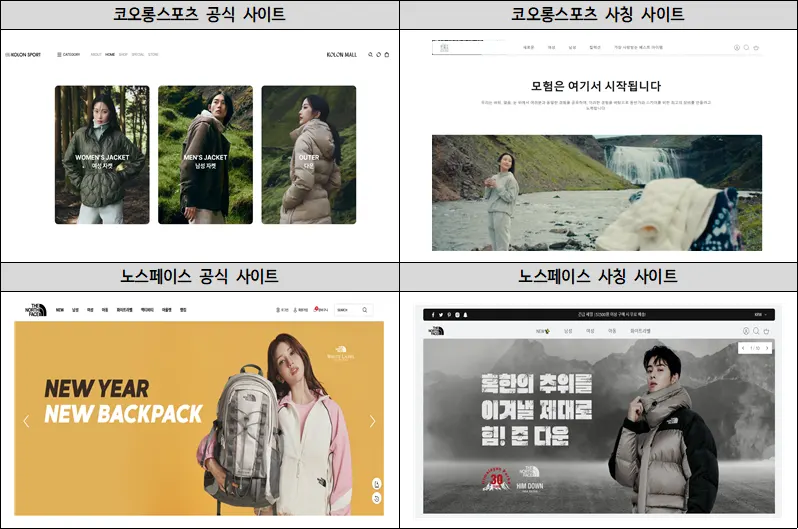Open the KRW currency dropdown
Viewport: 798px width, 529px height.
(760, 315)
